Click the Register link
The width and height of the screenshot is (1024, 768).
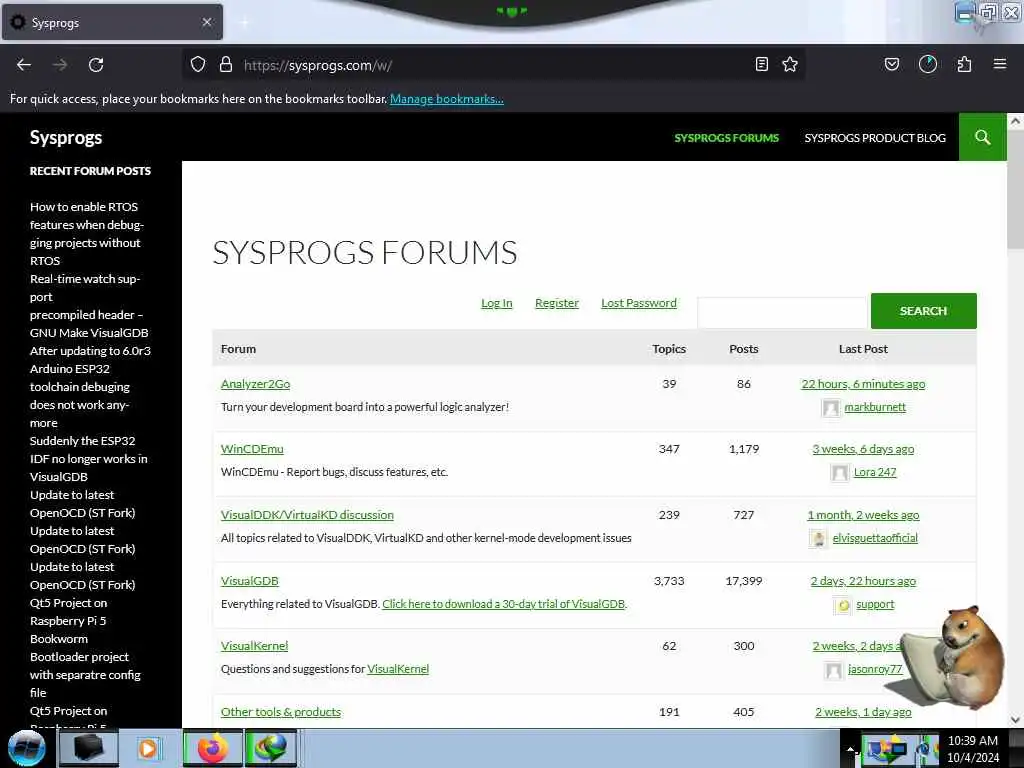pyautogui.click(x=556, y=303)
